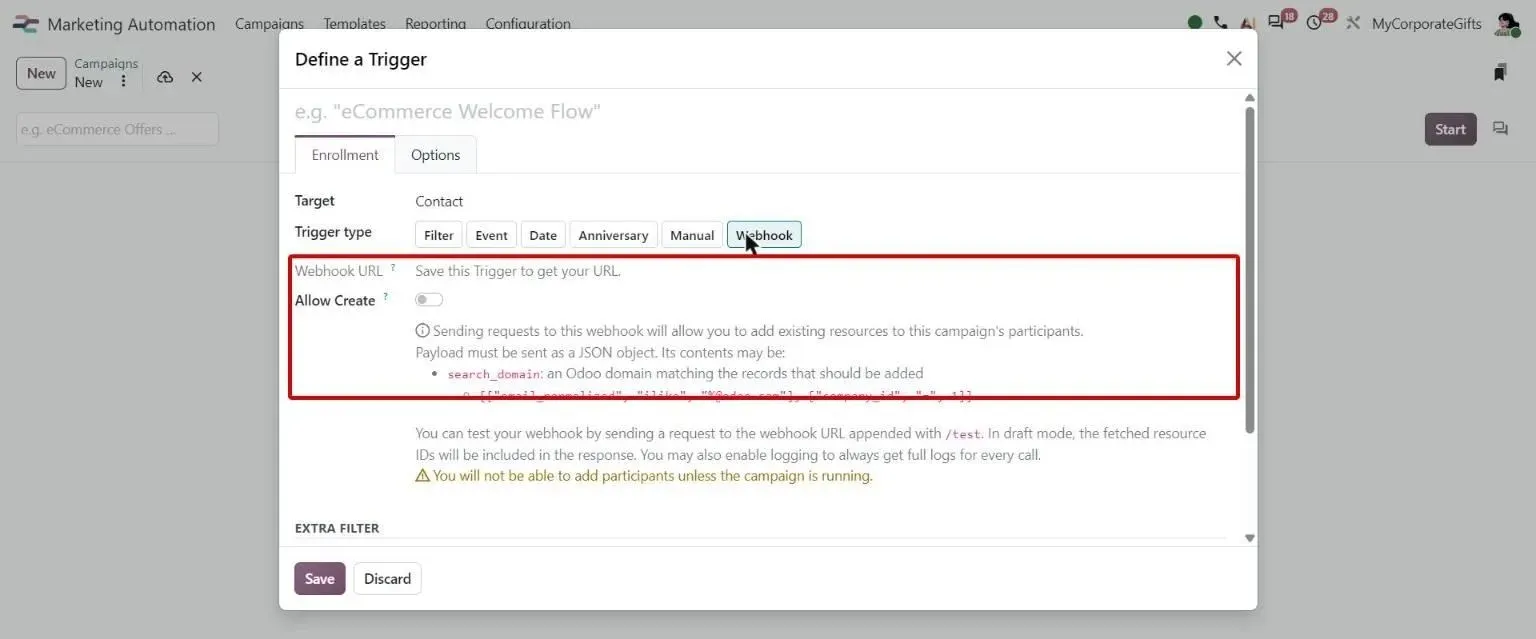Discard changes with X beside cloud icon
Viewport: 1536px width, 639px height.
197,77
